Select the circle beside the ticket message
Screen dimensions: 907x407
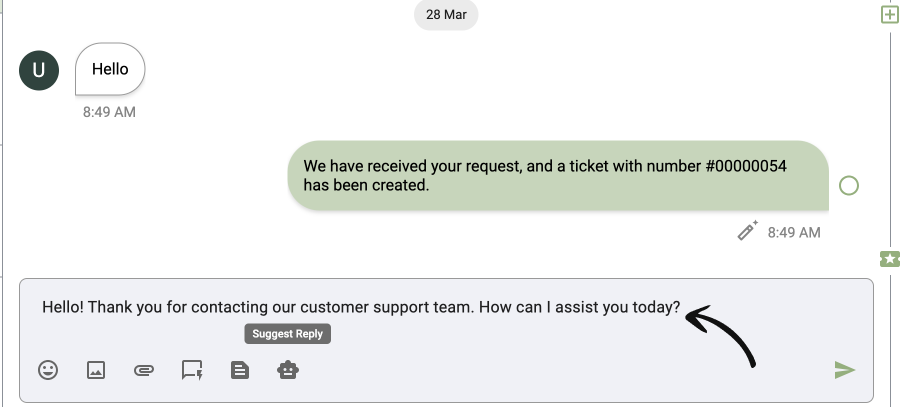[849, 186]
